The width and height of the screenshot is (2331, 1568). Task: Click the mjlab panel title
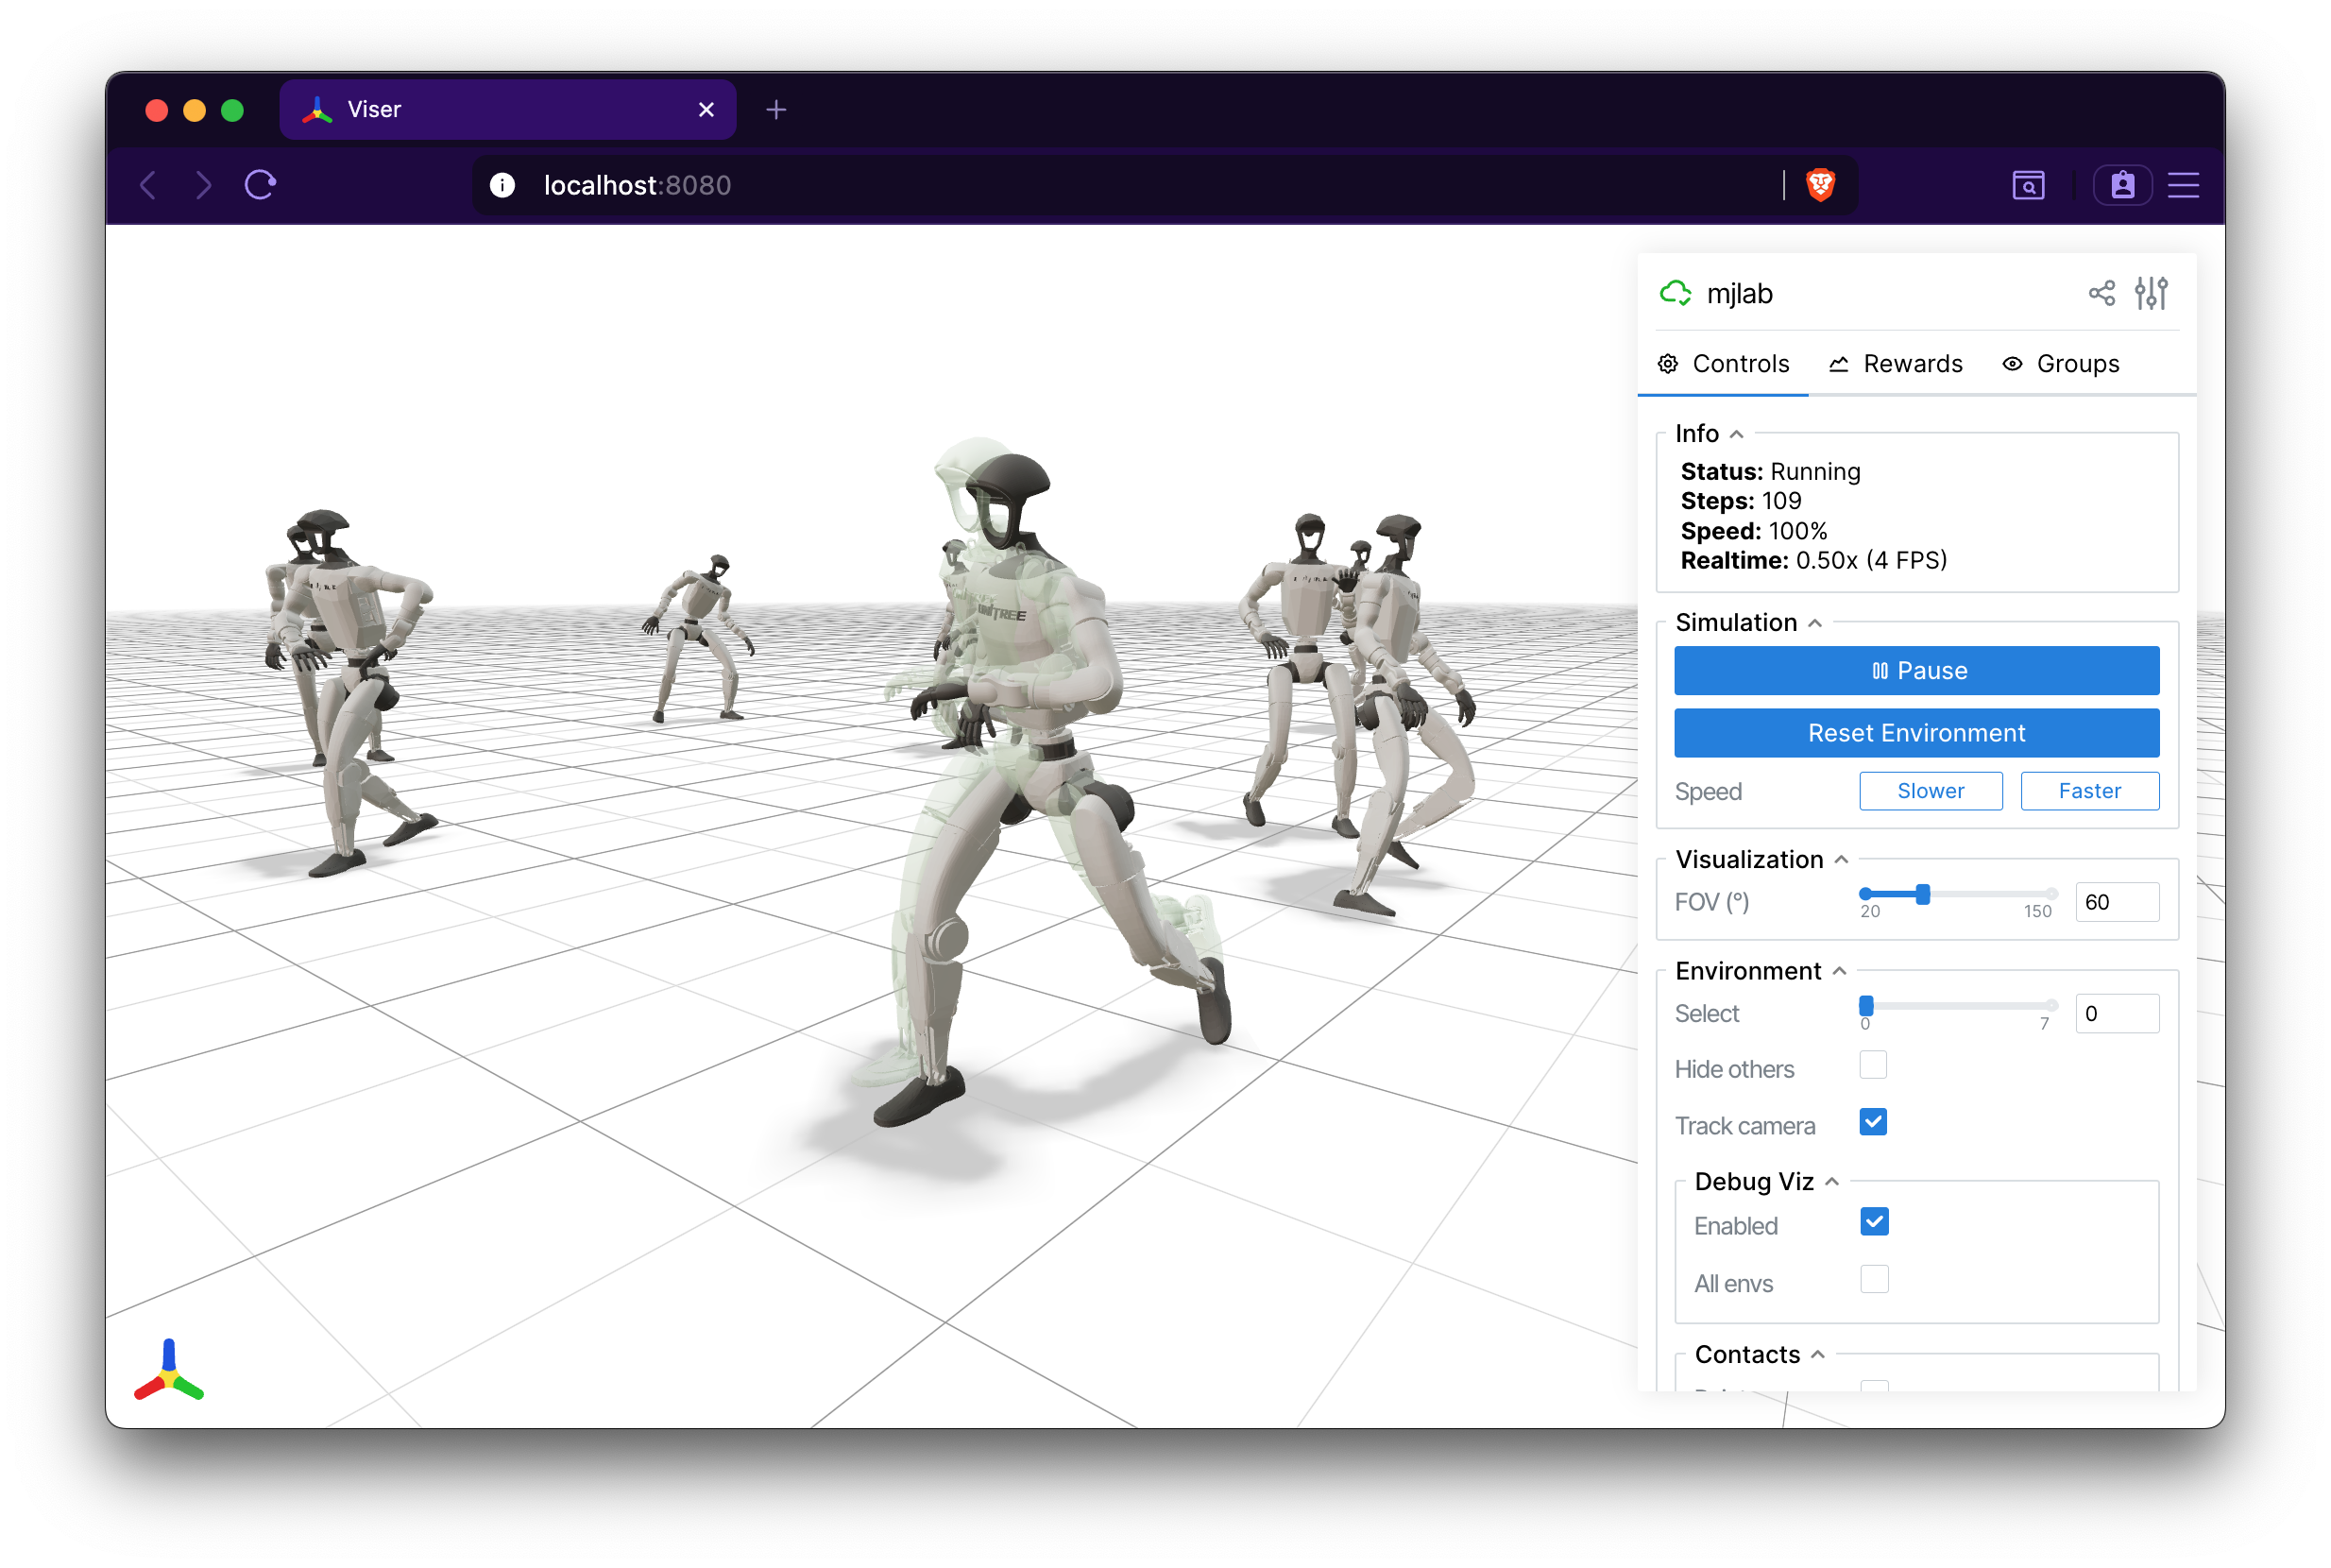coord(1739,293)
